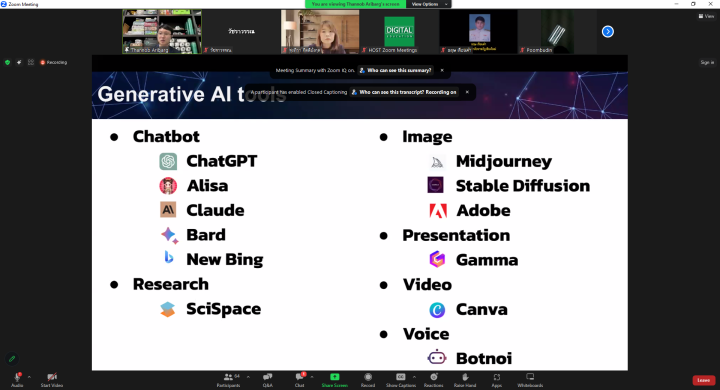The image size is (720, 390).
Task: Unmute using the Audio microphone icon
Action: [x=17, y=377]
